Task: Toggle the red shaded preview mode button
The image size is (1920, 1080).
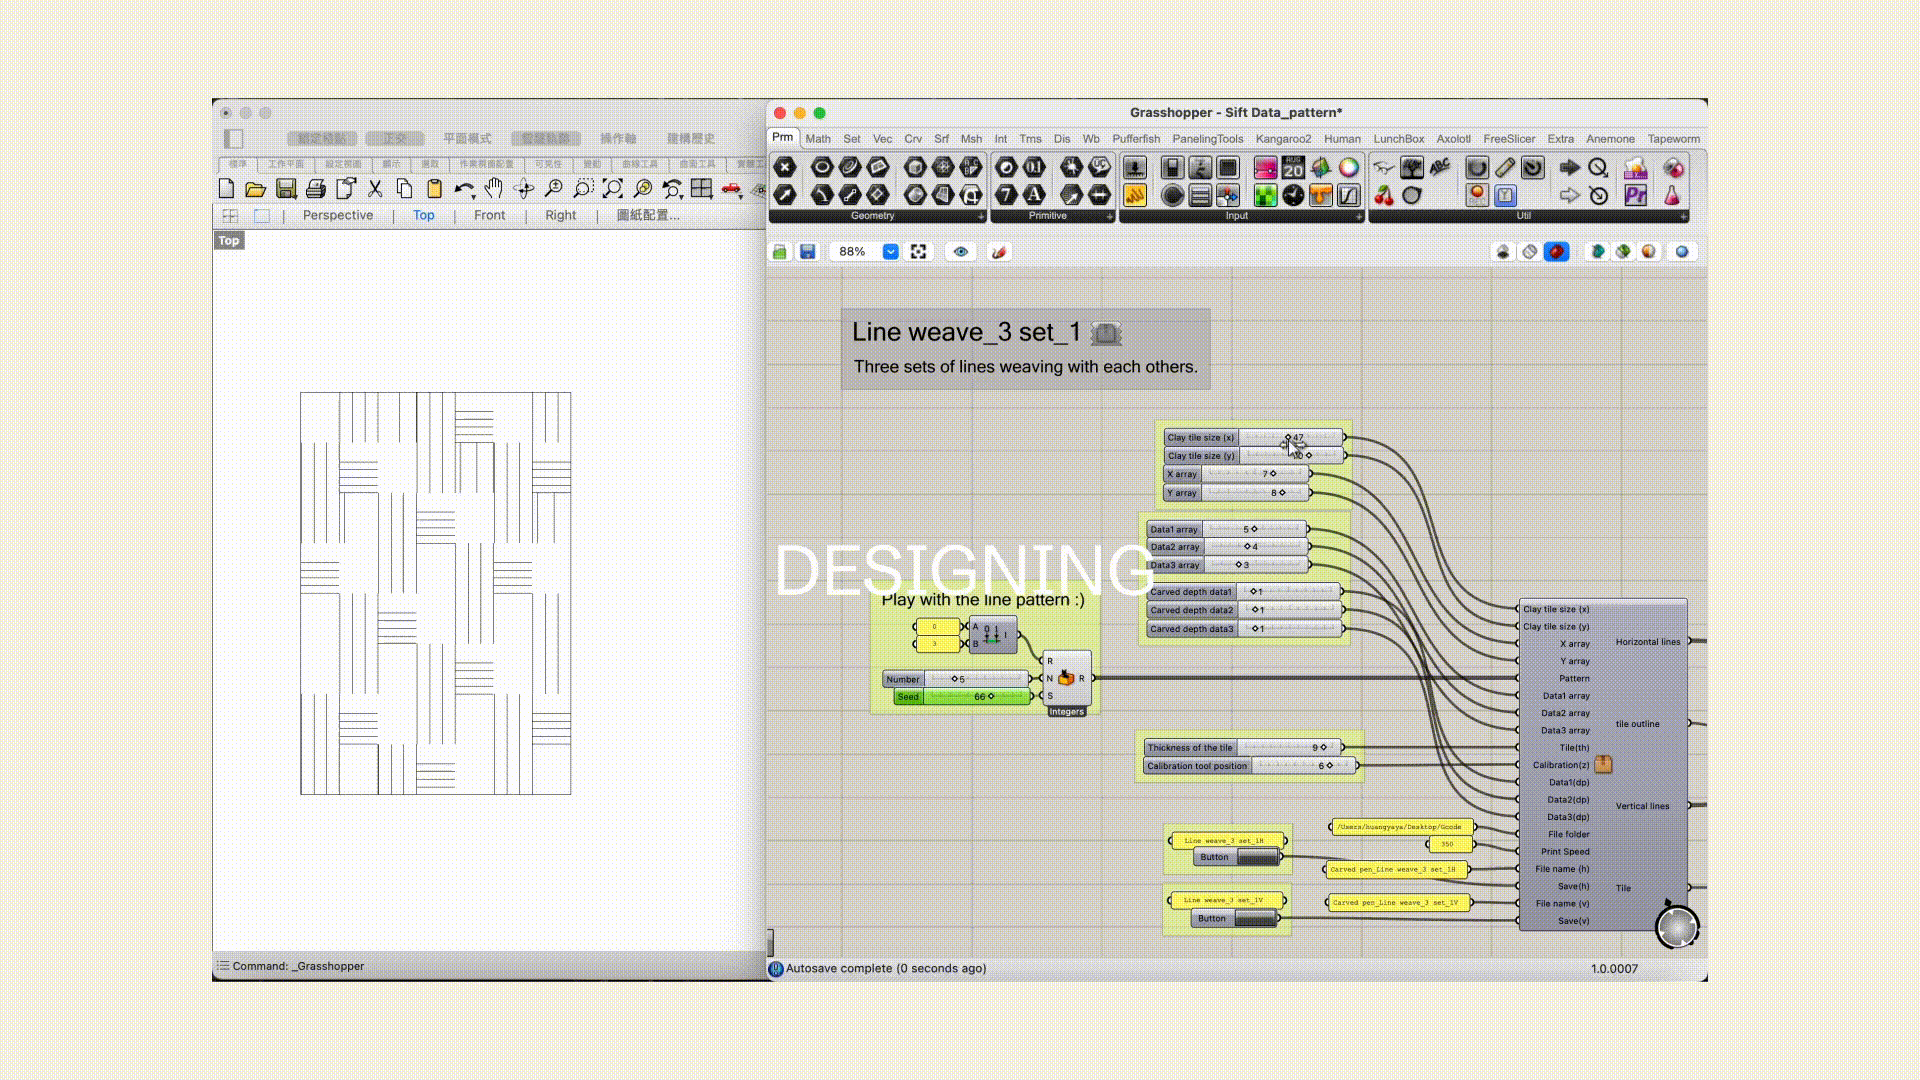Action: [x=1556, y=252]
